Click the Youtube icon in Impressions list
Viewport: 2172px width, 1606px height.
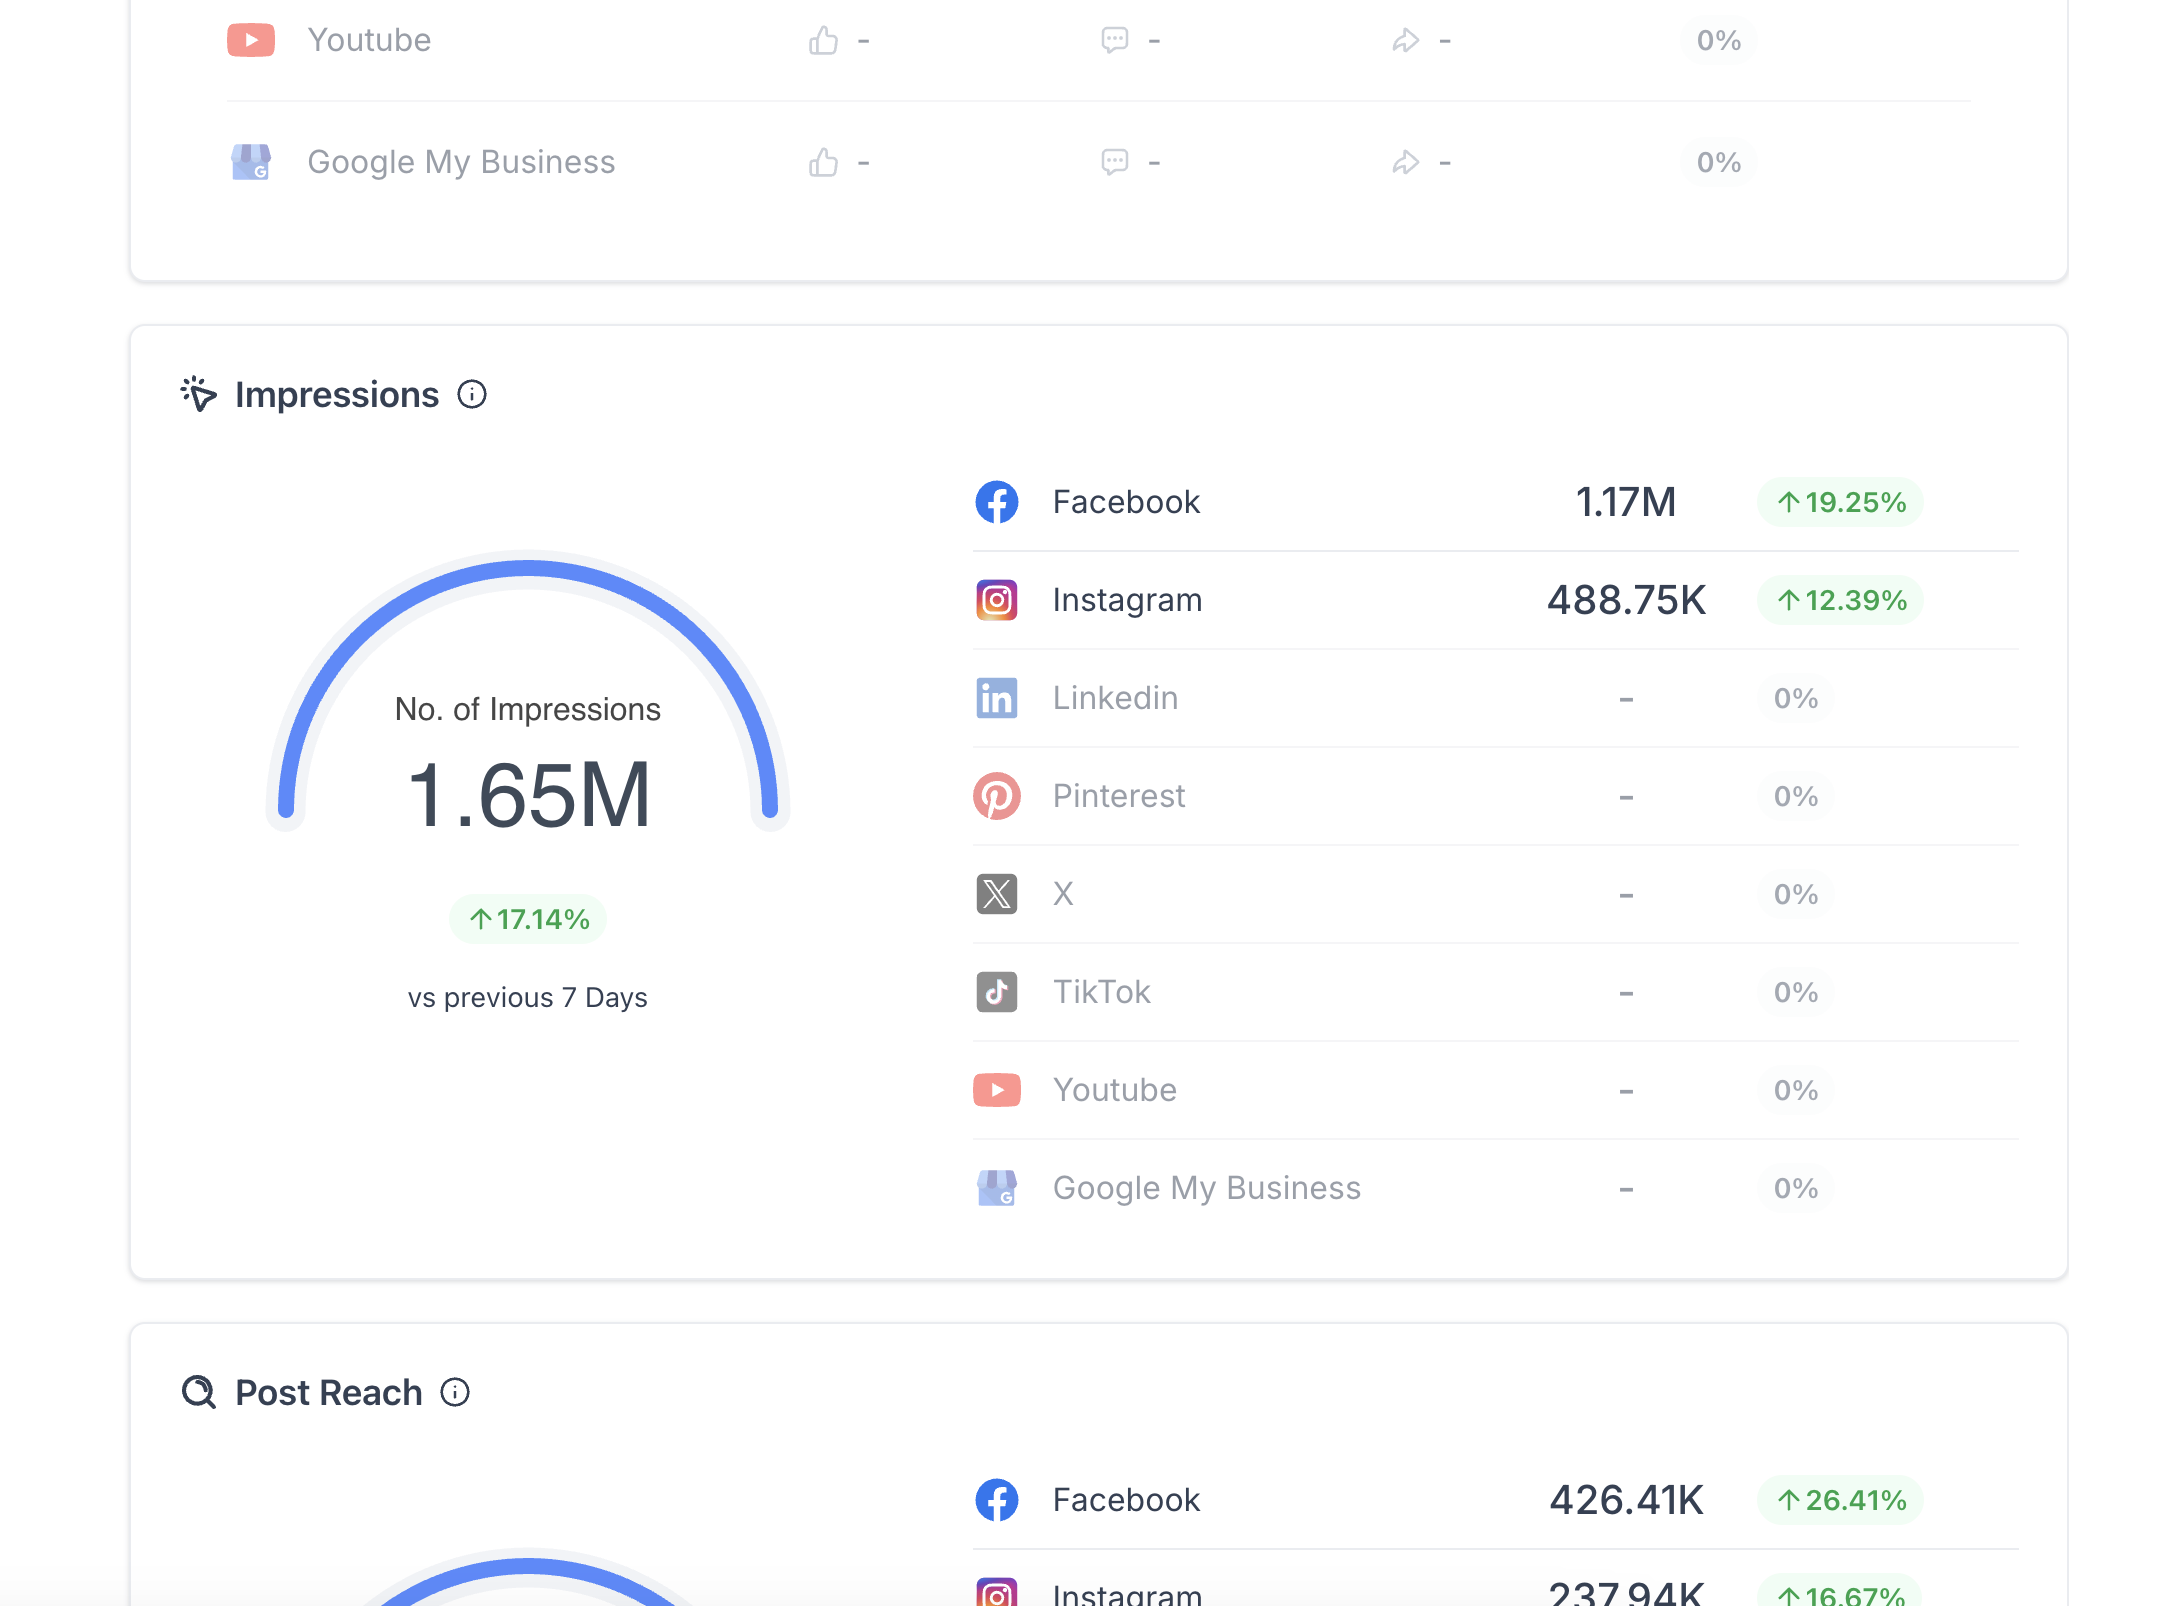[996, 1090]
